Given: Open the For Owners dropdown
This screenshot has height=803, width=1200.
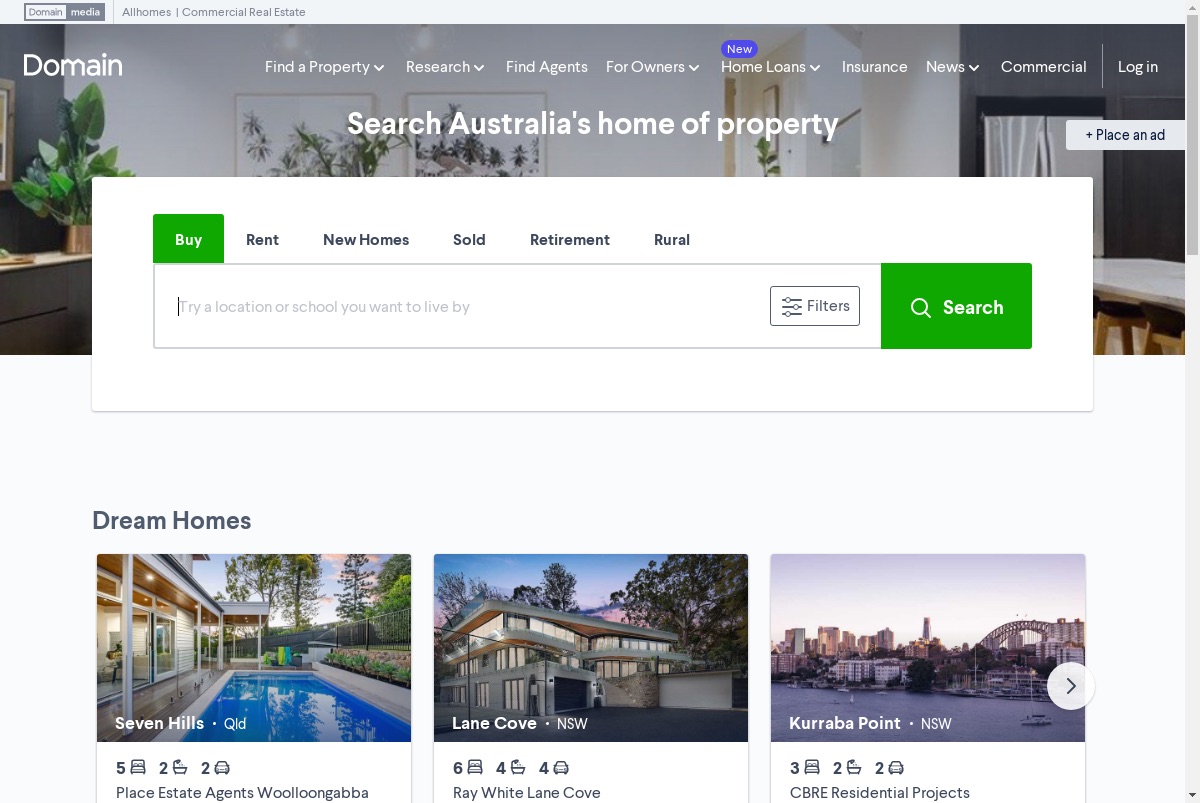Looking at the screenshot, I should pos(653,67).
